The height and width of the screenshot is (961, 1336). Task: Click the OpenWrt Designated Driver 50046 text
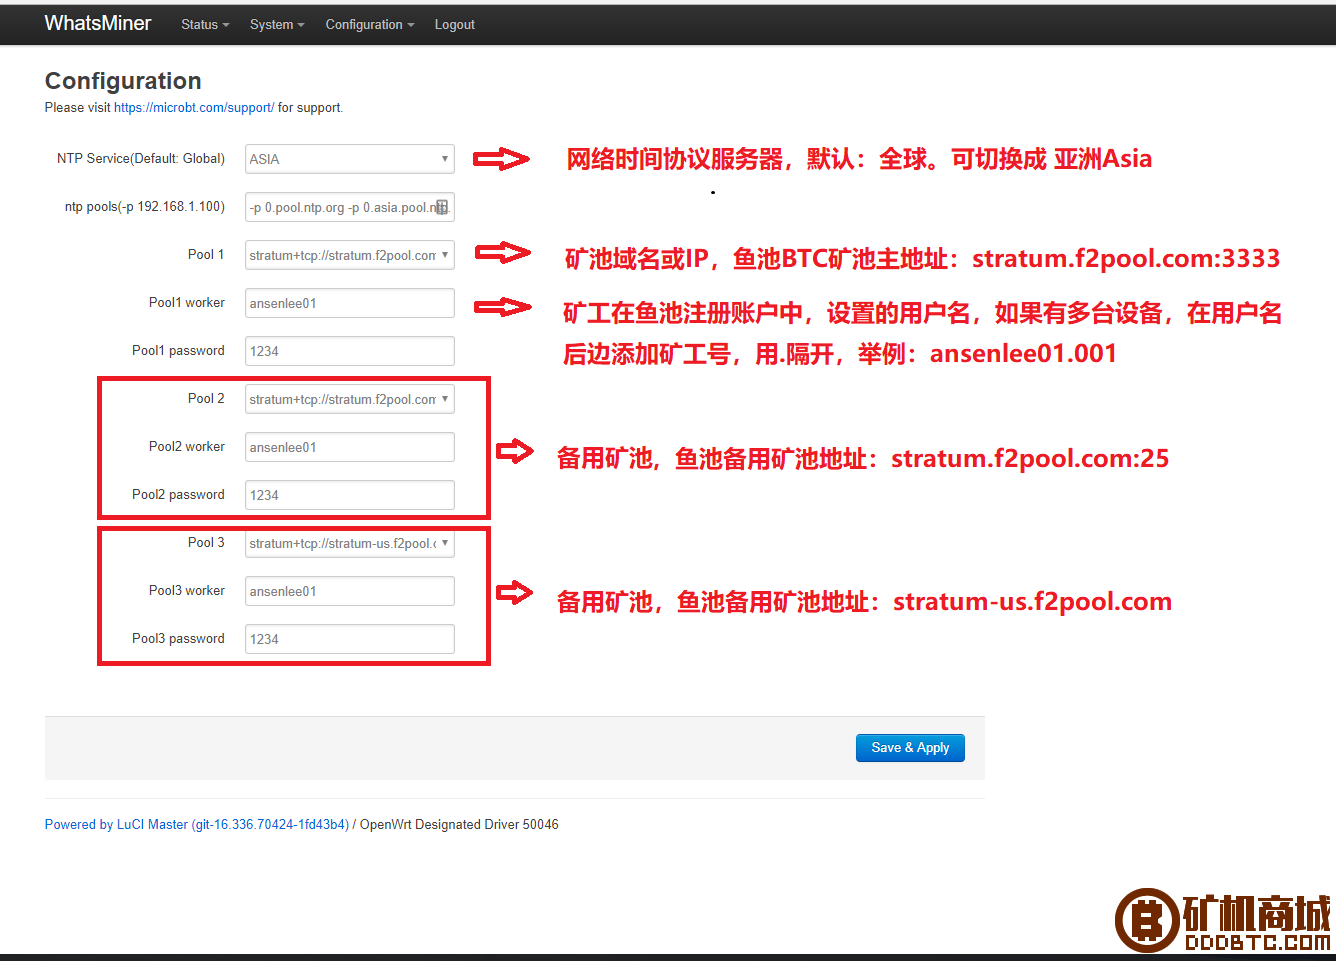coord(459,824)
